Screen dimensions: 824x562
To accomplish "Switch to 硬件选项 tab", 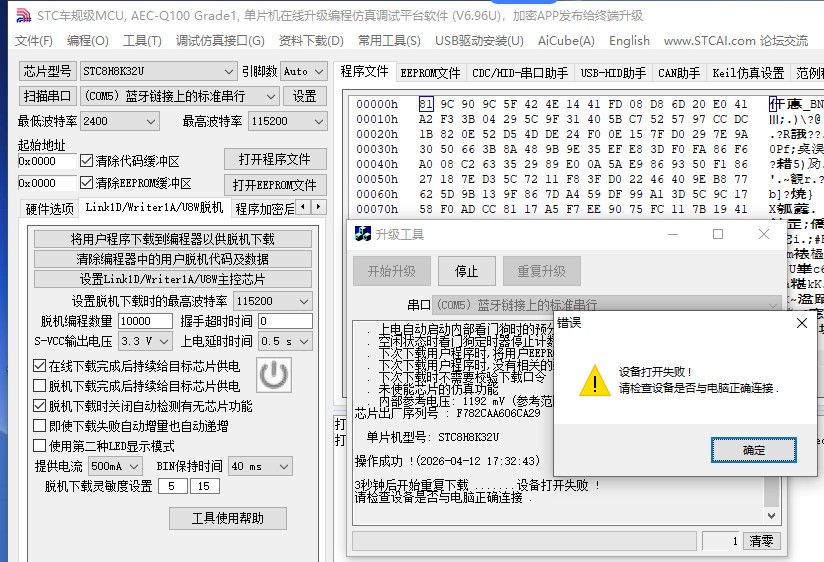I will [49, 209].
